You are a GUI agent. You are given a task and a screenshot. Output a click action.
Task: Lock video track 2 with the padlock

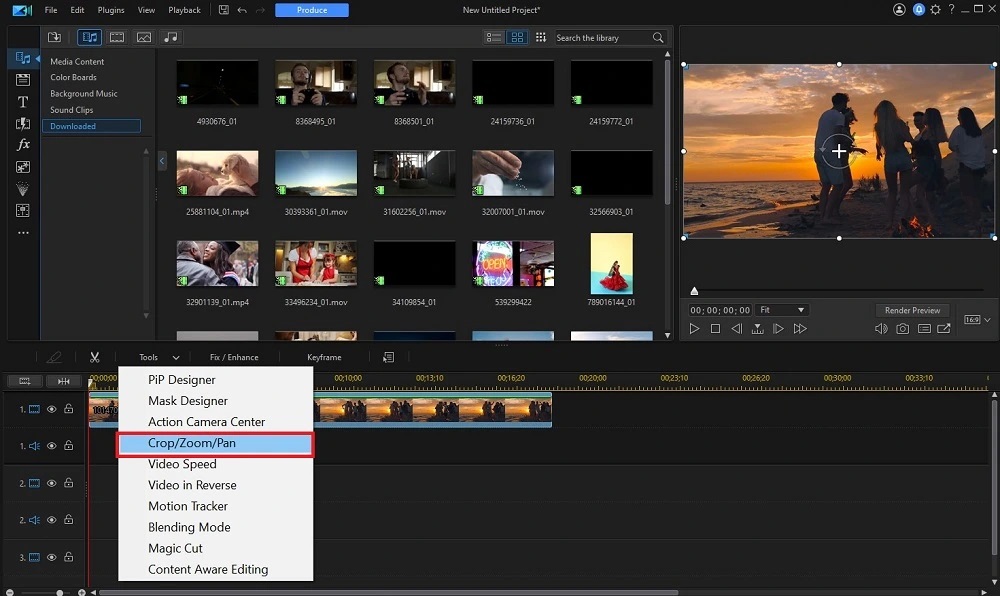68,483
